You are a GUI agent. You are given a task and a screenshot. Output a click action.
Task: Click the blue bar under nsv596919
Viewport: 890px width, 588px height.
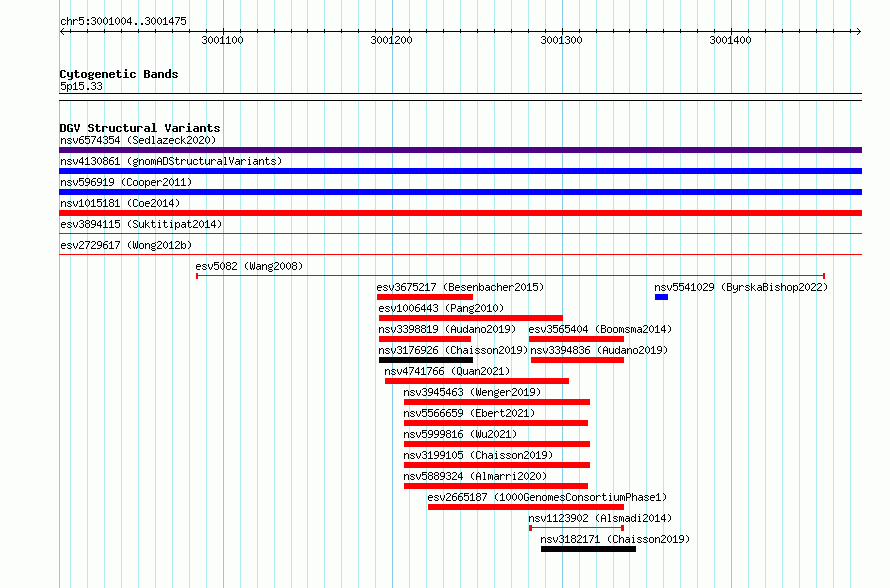click(x=460, y=192)
